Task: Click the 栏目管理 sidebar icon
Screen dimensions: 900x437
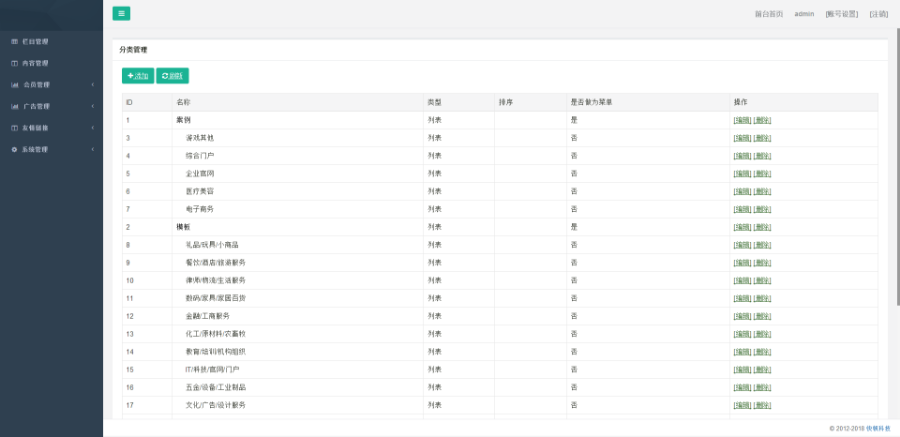Action: [14, 42]
